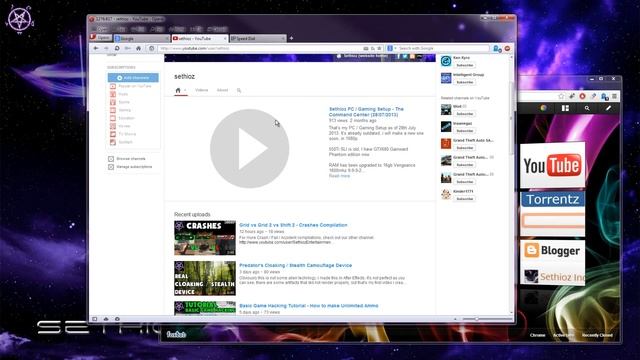Viewport: 640px width, 360px height.
Task: Open Torrentz speed dial tile in Chrome window
Action: pyautogui.click(x=552, y=214)
